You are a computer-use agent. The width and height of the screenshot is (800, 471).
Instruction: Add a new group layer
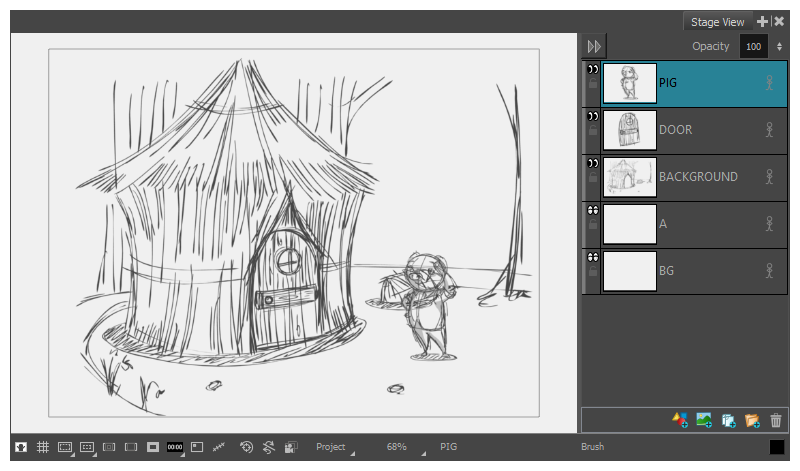[752, 421]
